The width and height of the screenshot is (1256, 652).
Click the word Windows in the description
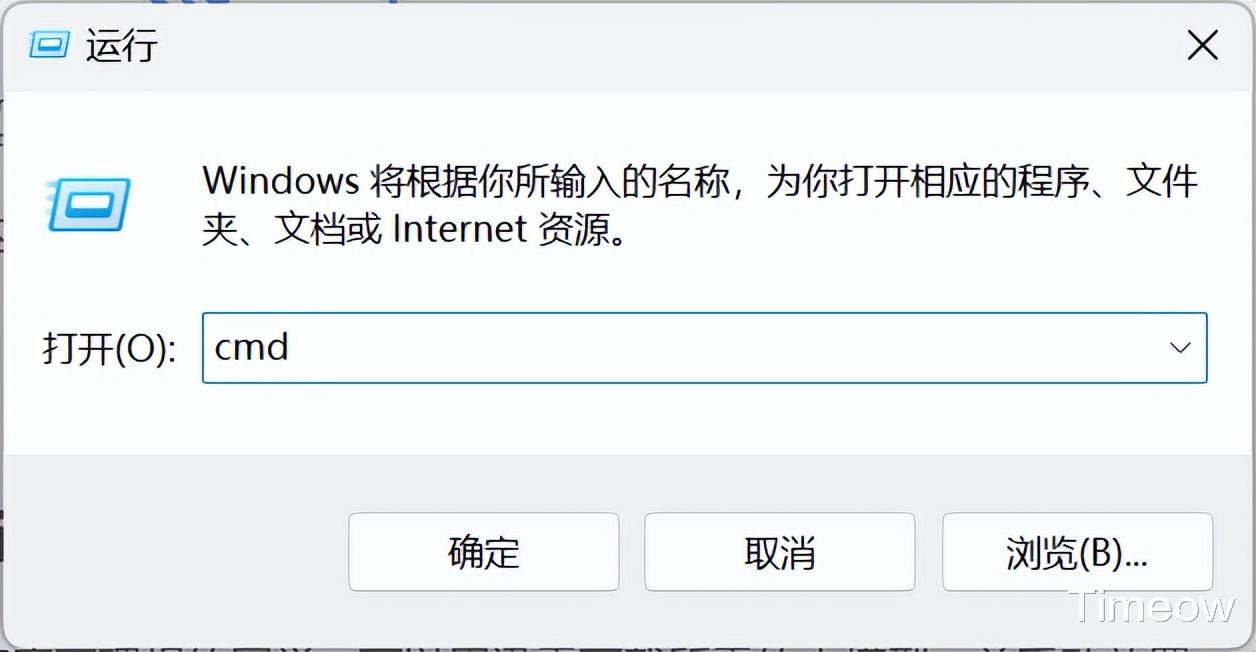pos(281,181)
